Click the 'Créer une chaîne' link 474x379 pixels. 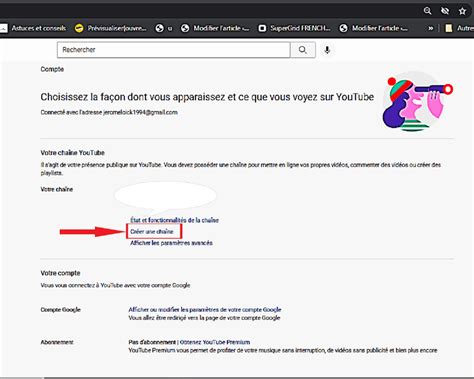point(152,231)
